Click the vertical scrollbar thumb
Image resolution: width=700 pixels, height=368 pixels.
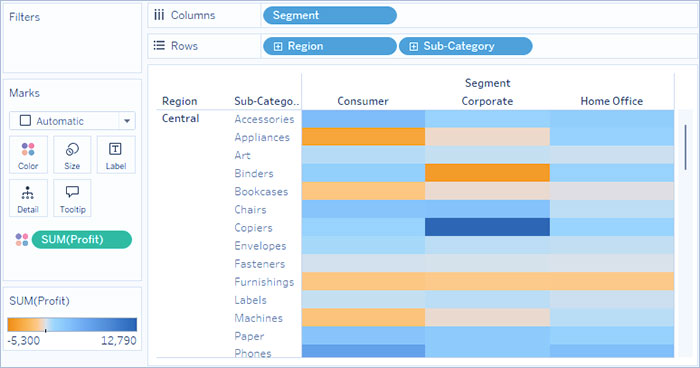(685, 147)
